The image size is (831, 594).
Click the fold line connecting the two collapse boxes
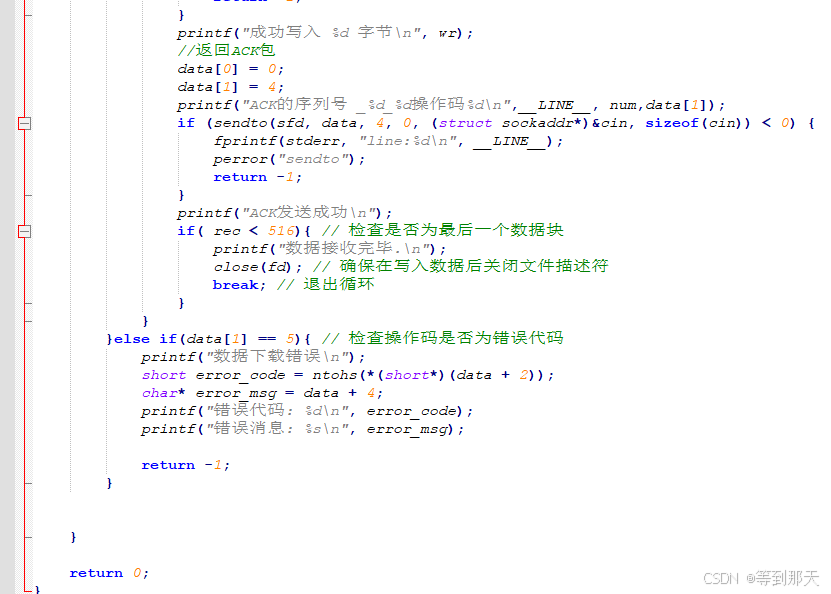coord(23,178)
